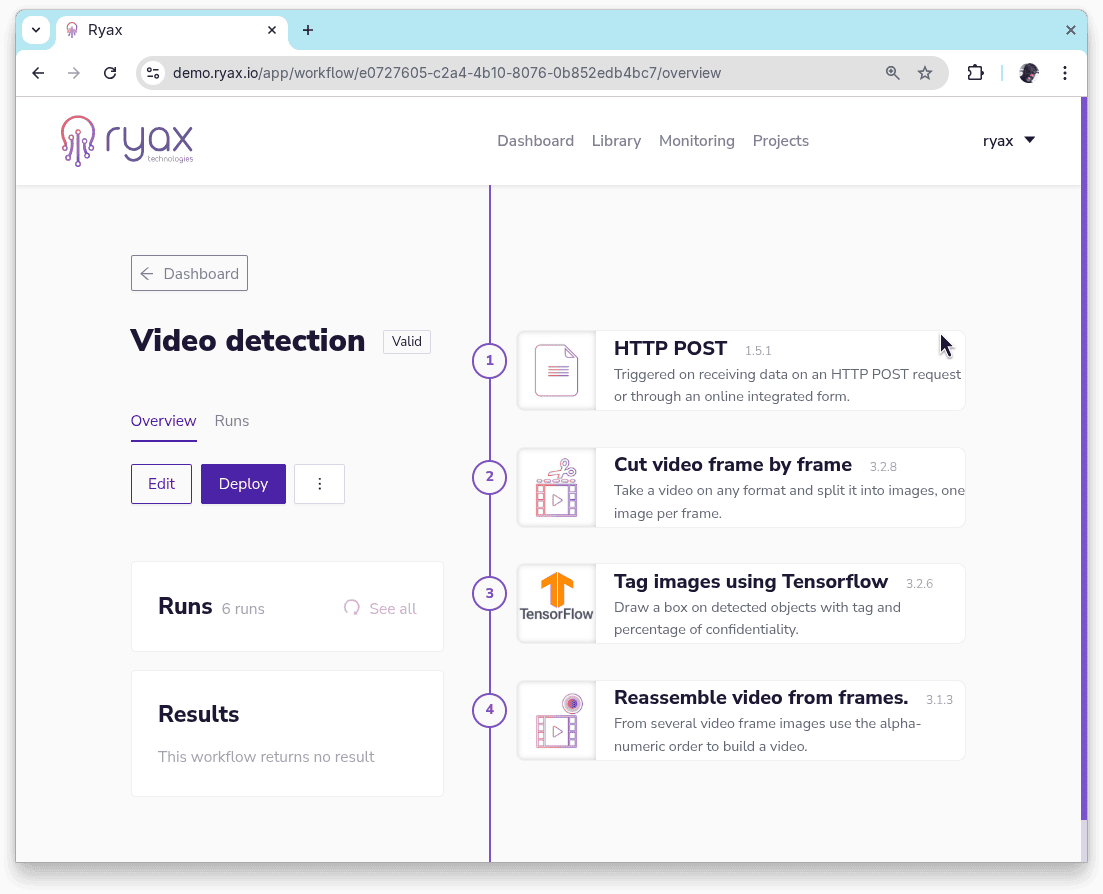1103x894 pixels.
Task: Open the three-dot workflow actions menu
Action: [x=319, y=483]
